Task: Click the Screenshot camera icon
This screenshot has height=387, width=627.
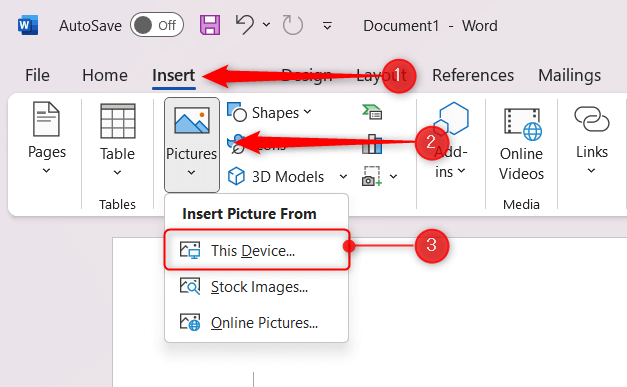Action: [372, 176]
